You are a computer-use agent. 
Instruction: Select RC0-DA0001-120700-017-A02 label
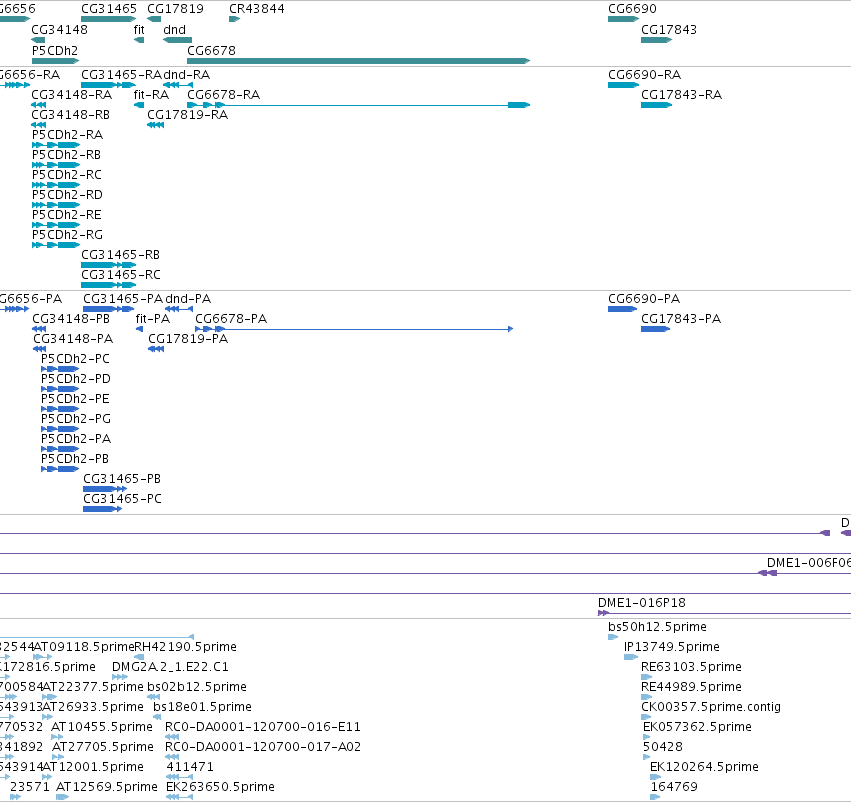coord(263,747)
